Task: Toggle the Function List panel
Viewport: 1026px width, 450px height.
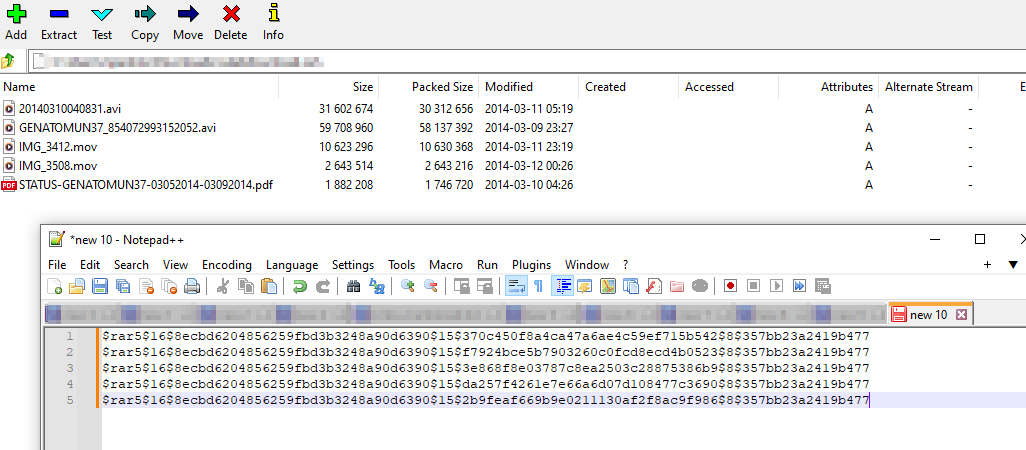Action: pyautogui.click(x=653, y=286)
